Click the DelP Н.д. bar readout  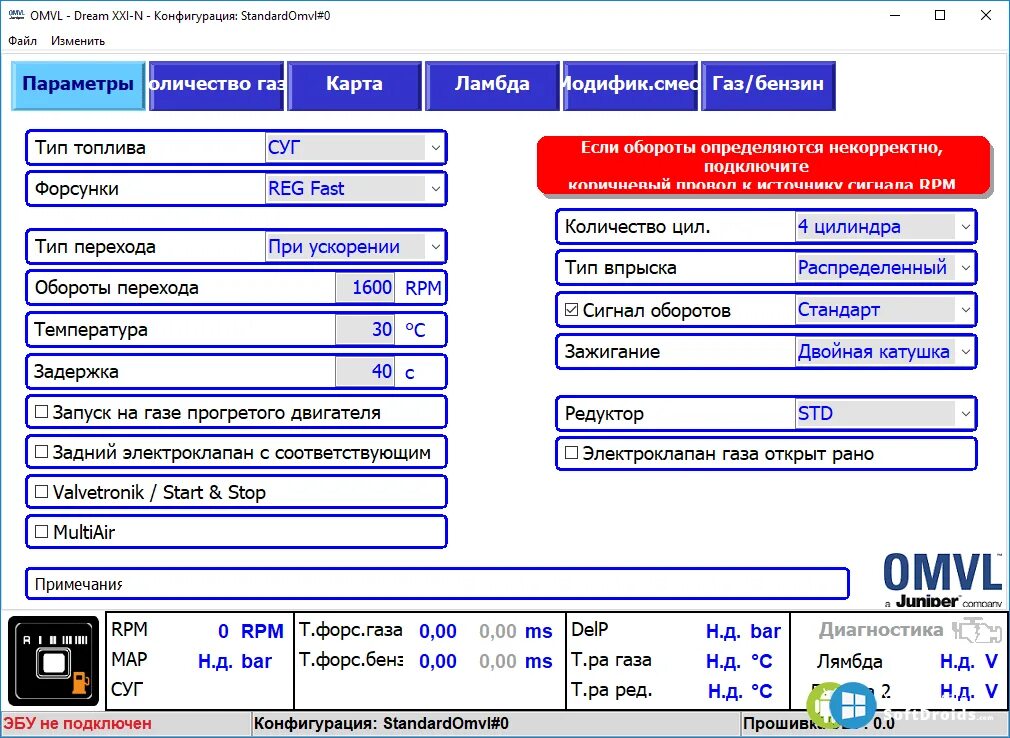coord(743,631)
